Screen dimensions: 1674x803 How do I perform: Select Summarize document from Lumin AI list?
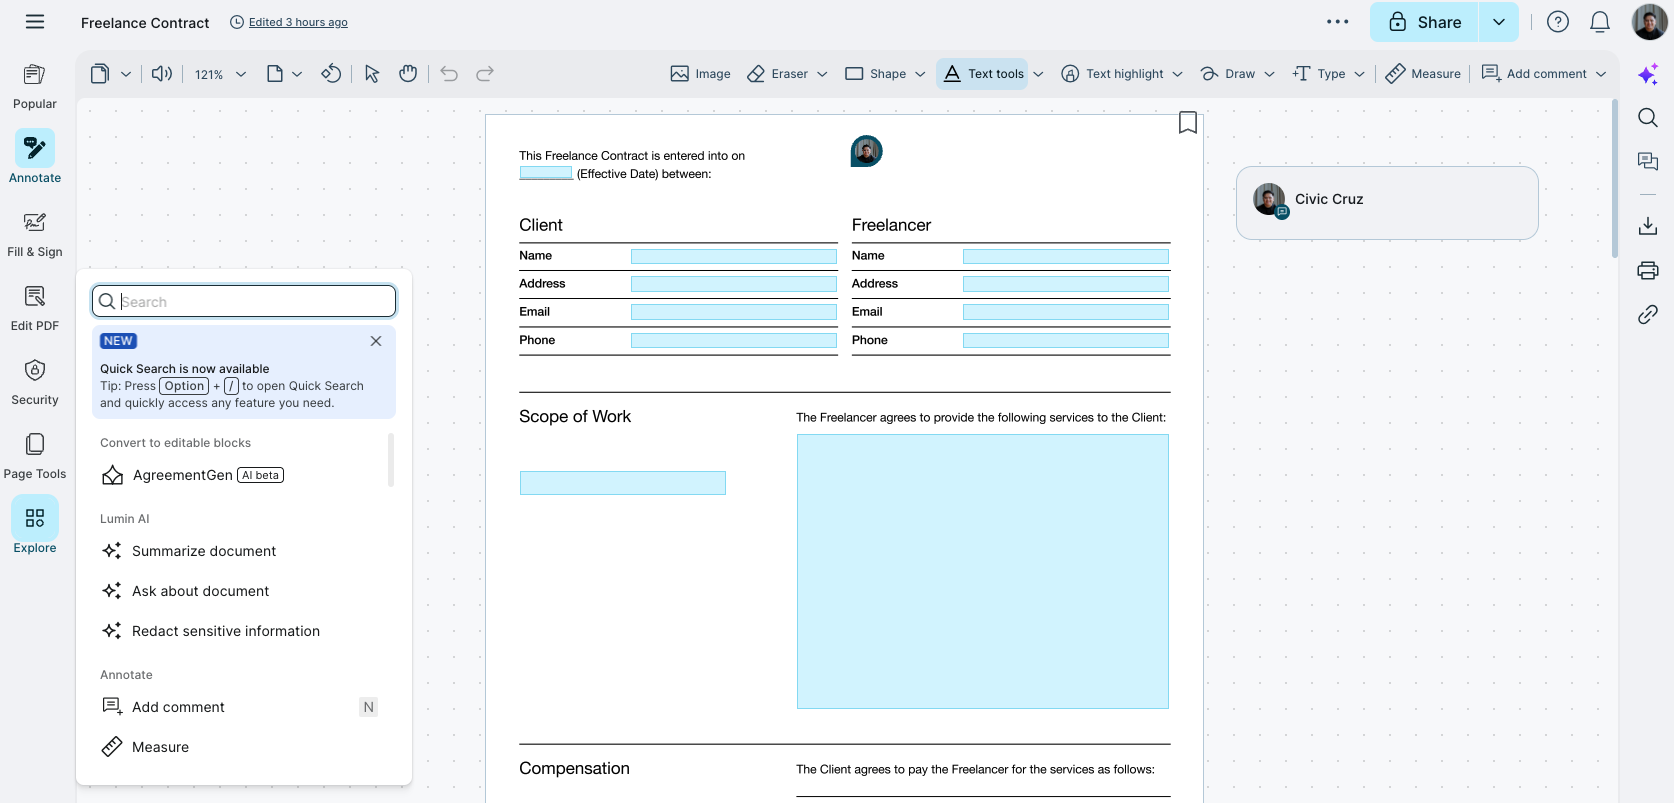pos(204,551)
